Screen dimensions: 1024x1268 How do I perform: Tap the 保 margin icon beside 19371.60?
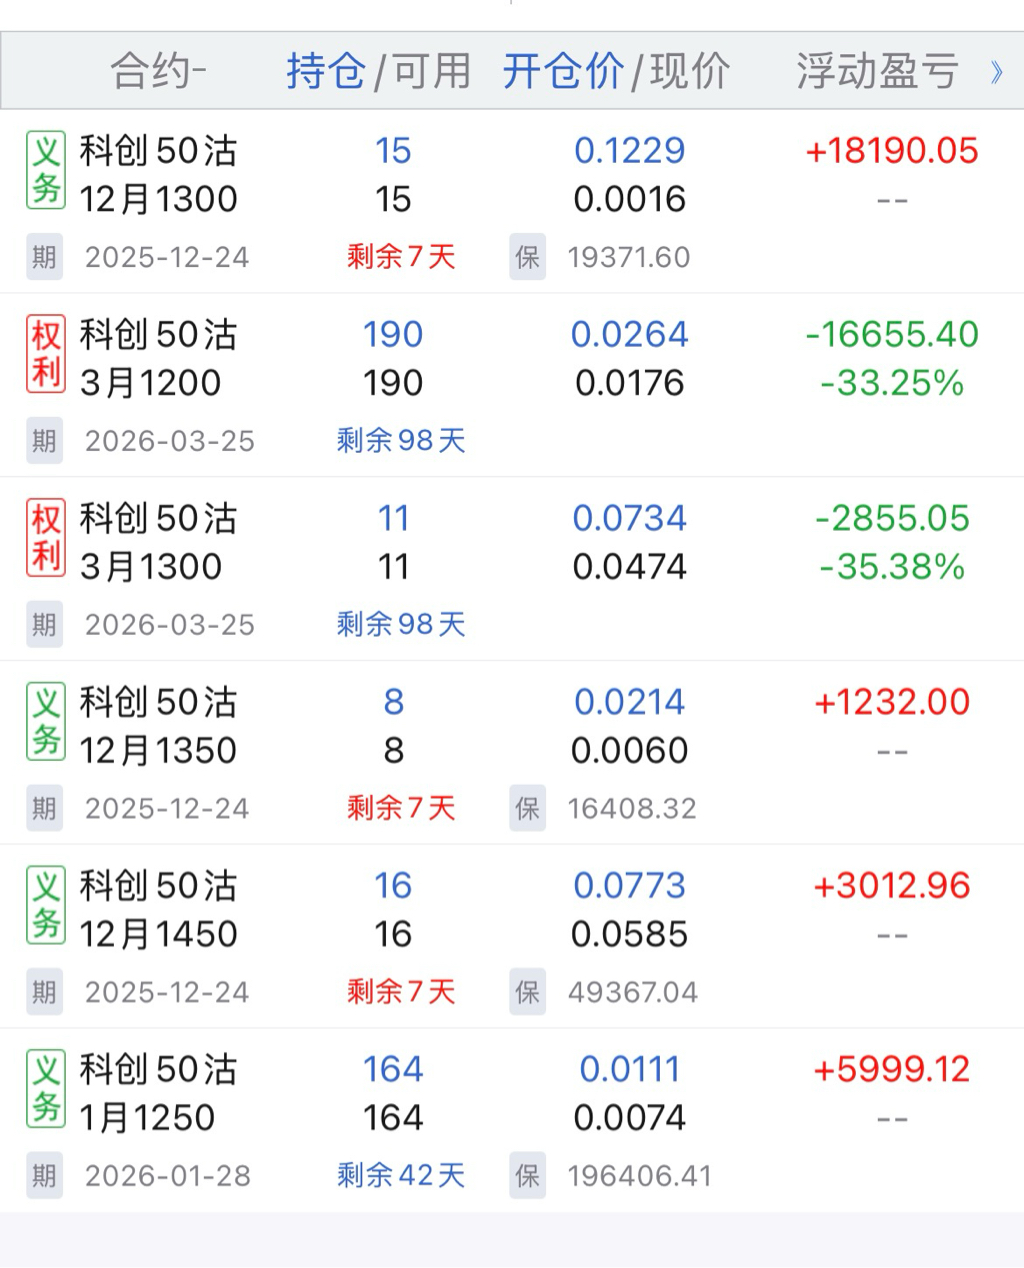(x=528, y=257)
